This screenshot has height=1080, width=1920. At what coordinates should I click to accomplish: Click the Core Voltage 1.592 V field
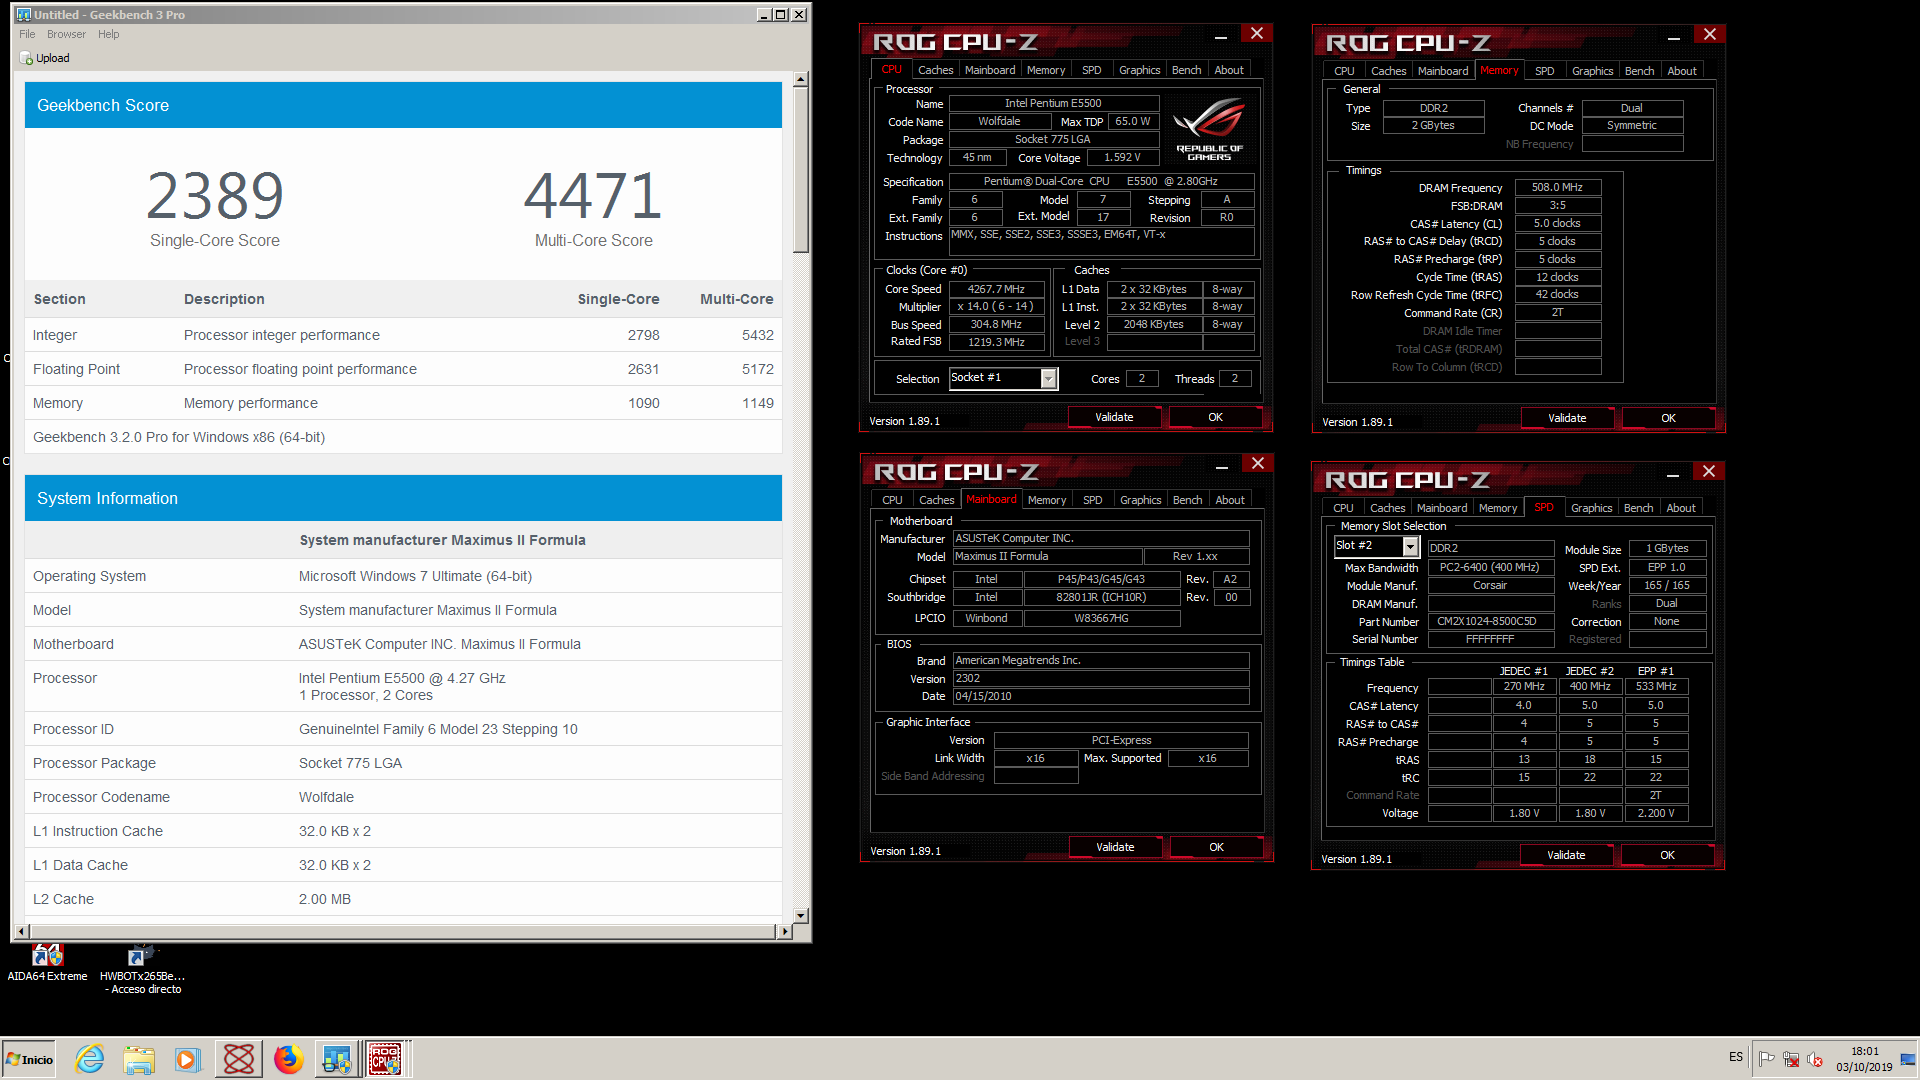pos(1122,157)
